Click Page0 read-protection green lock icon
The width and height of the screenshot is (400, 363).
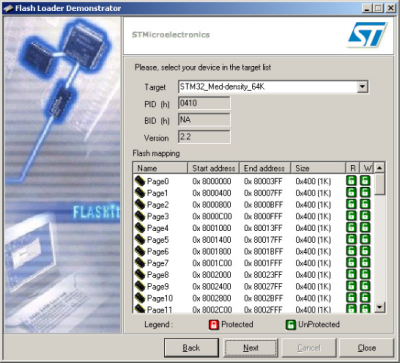click(351, 181)
